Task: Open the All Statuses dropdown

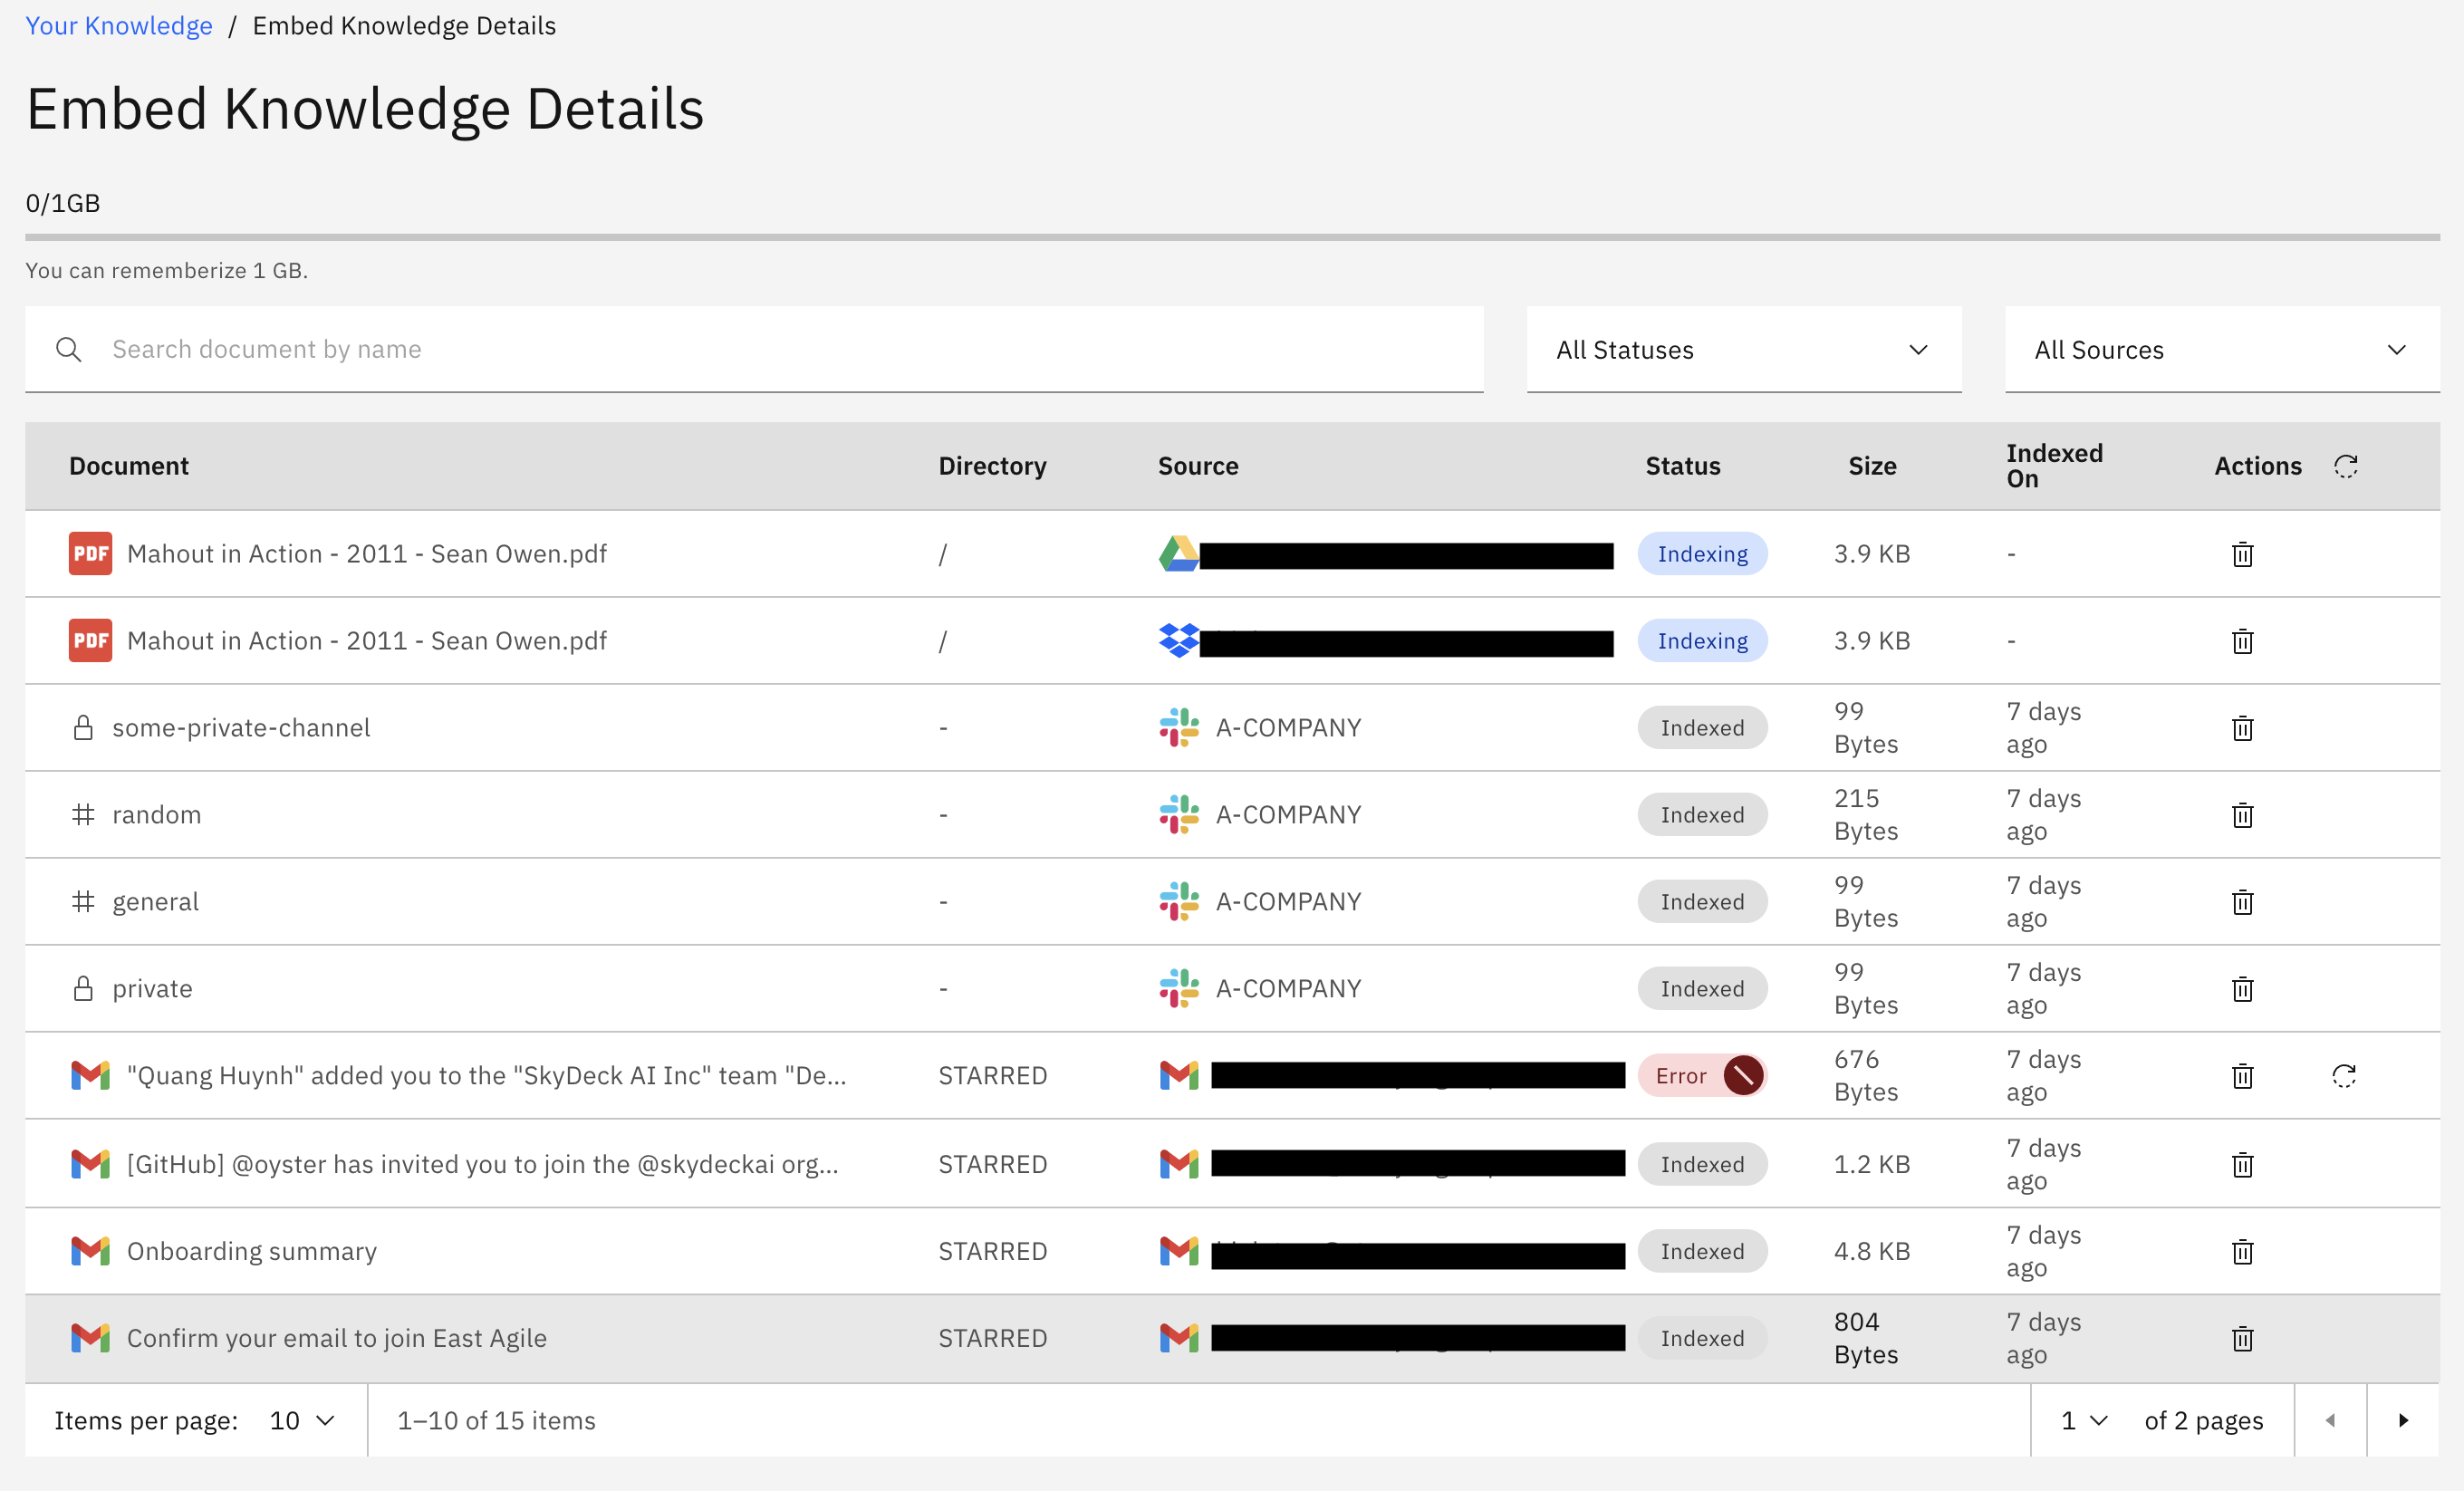Action: (1744, 349)
